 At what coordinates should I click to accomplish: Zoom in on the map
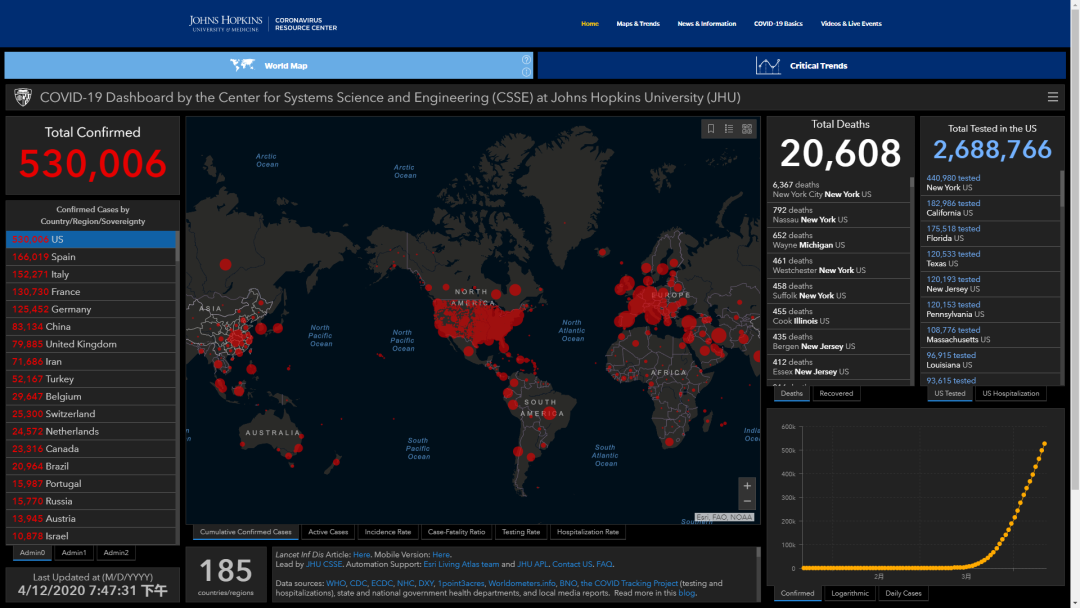click(746, 485)
